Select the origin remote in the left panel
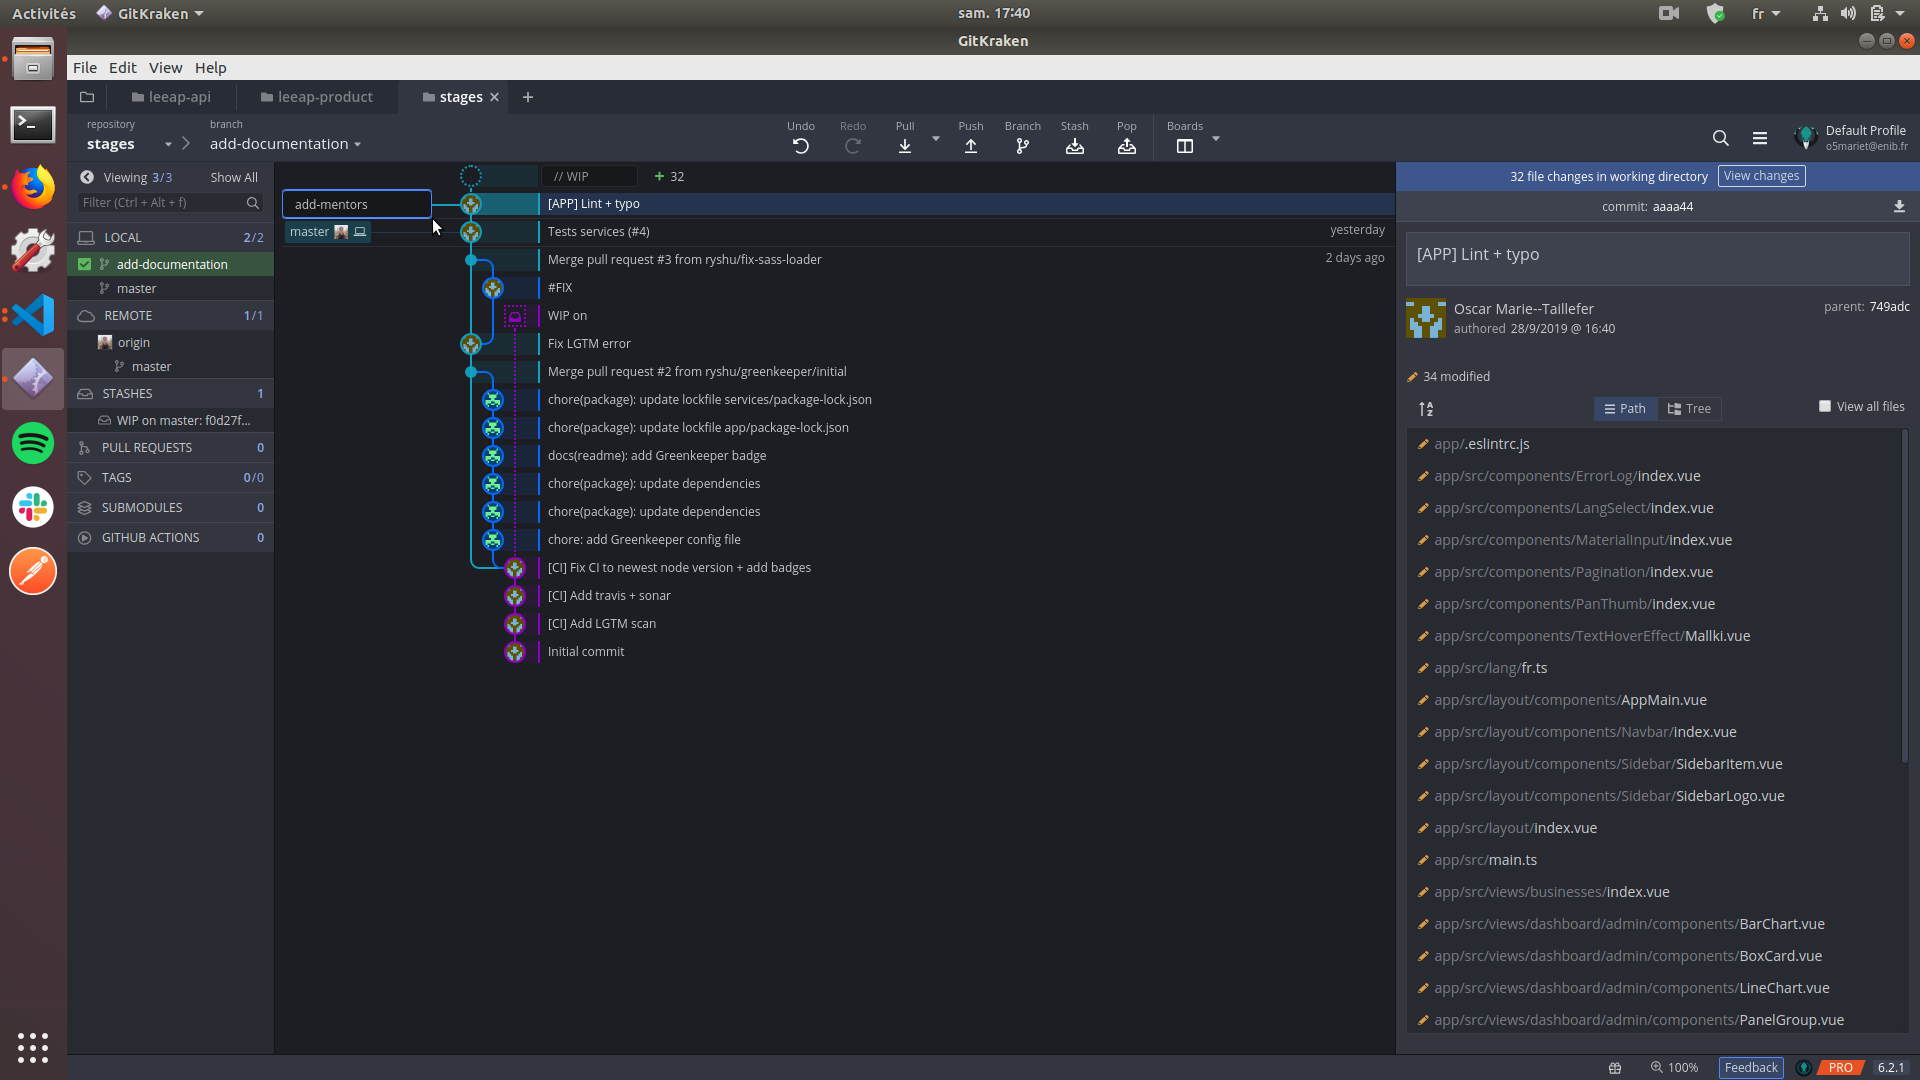This screenshot has width=1920, height=1080. click(x=134, y=342)
